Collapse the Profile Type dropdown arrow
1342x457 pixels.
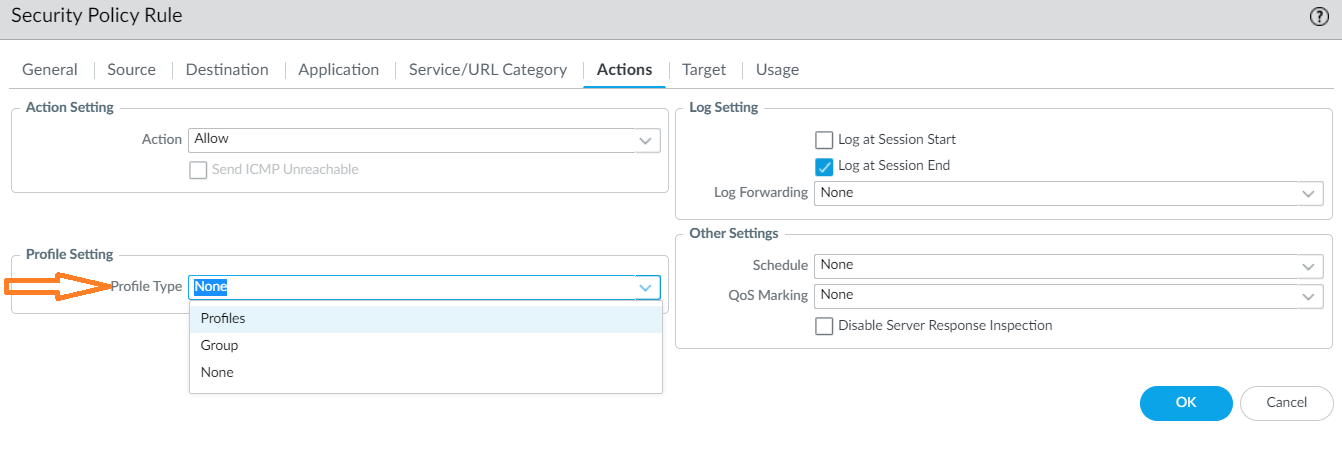pyautogui.click(x=646, y=288)
